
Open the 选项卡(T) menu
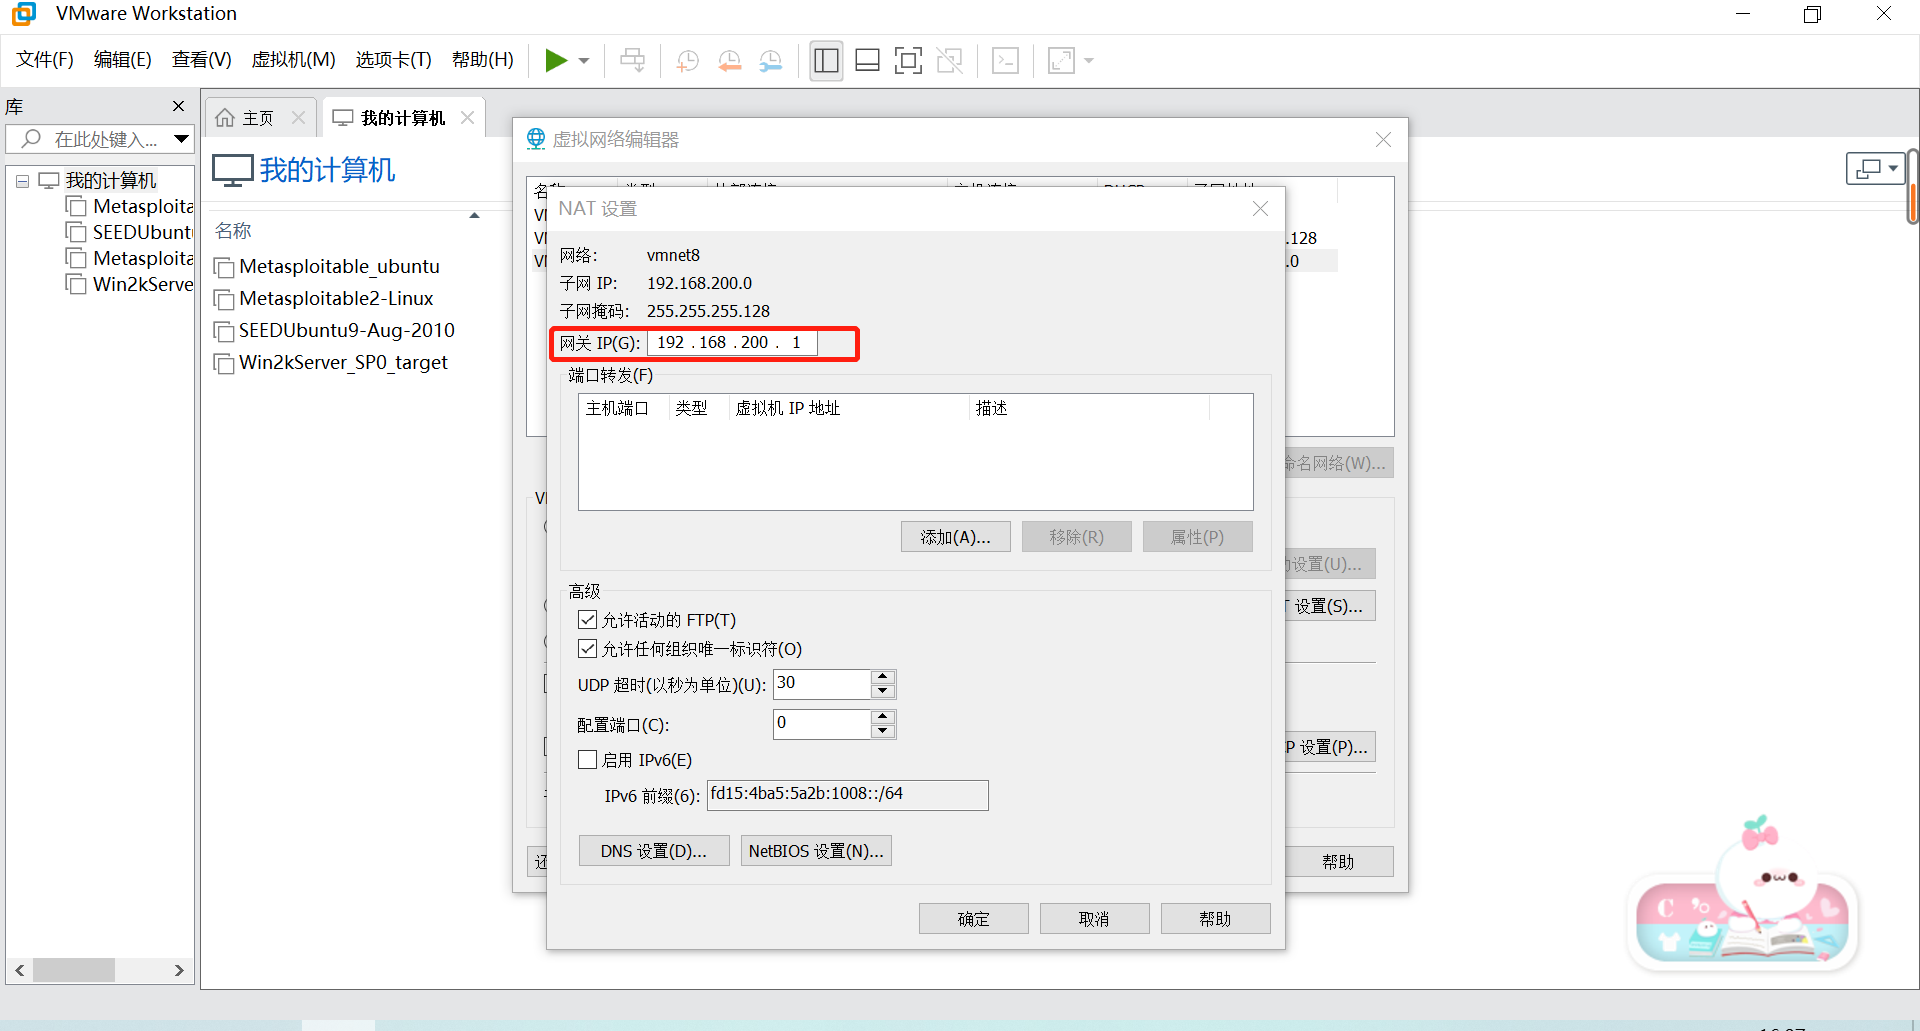393,60
